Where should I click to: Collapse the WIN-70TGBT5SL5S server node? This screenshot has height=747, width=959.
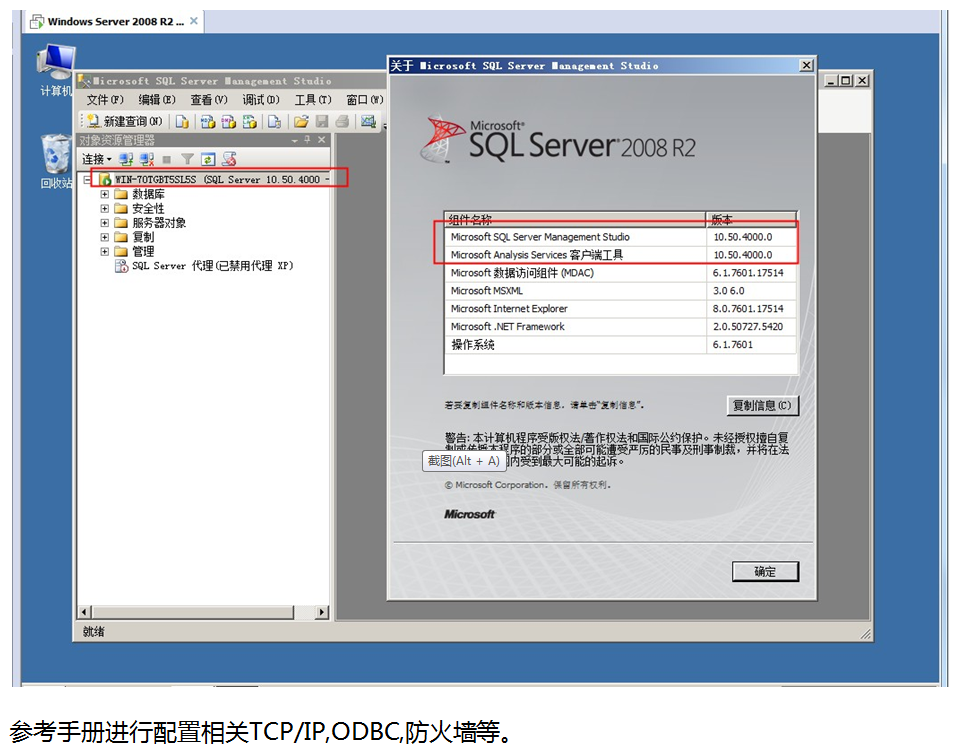point(86,179)
